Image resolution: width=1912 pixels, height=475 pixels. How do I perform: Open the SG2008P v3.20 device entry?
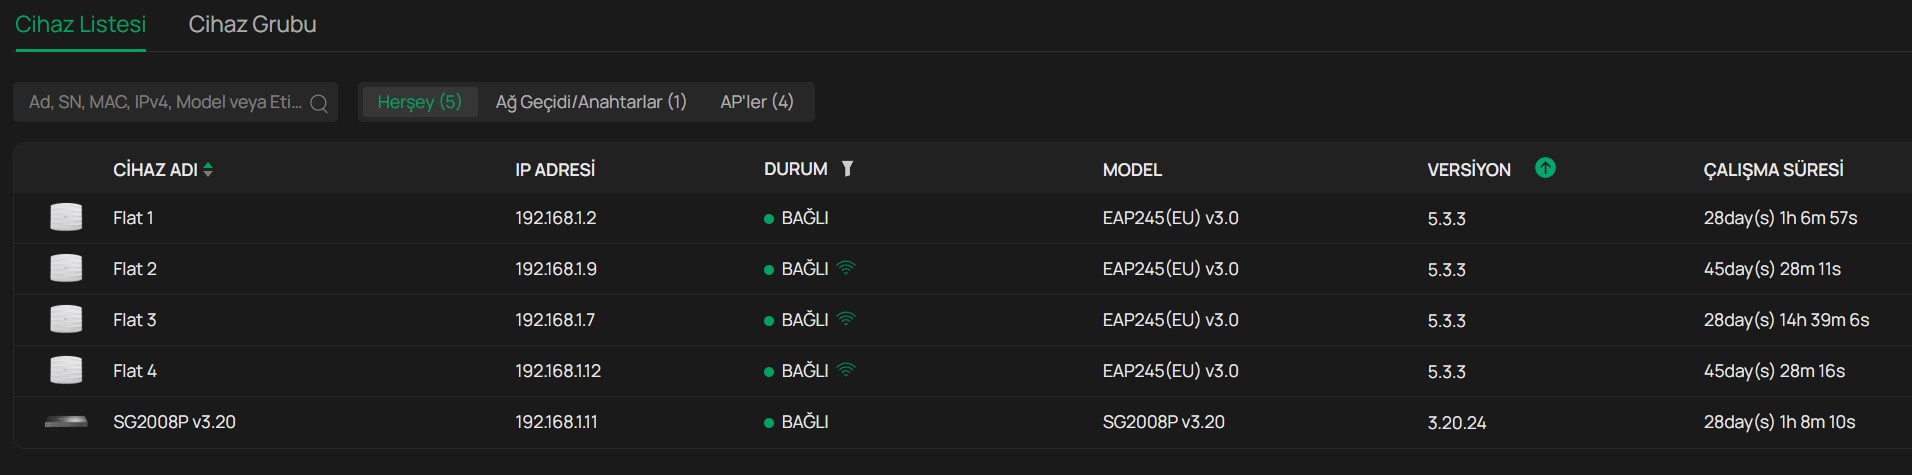click(x=174, y=422)
